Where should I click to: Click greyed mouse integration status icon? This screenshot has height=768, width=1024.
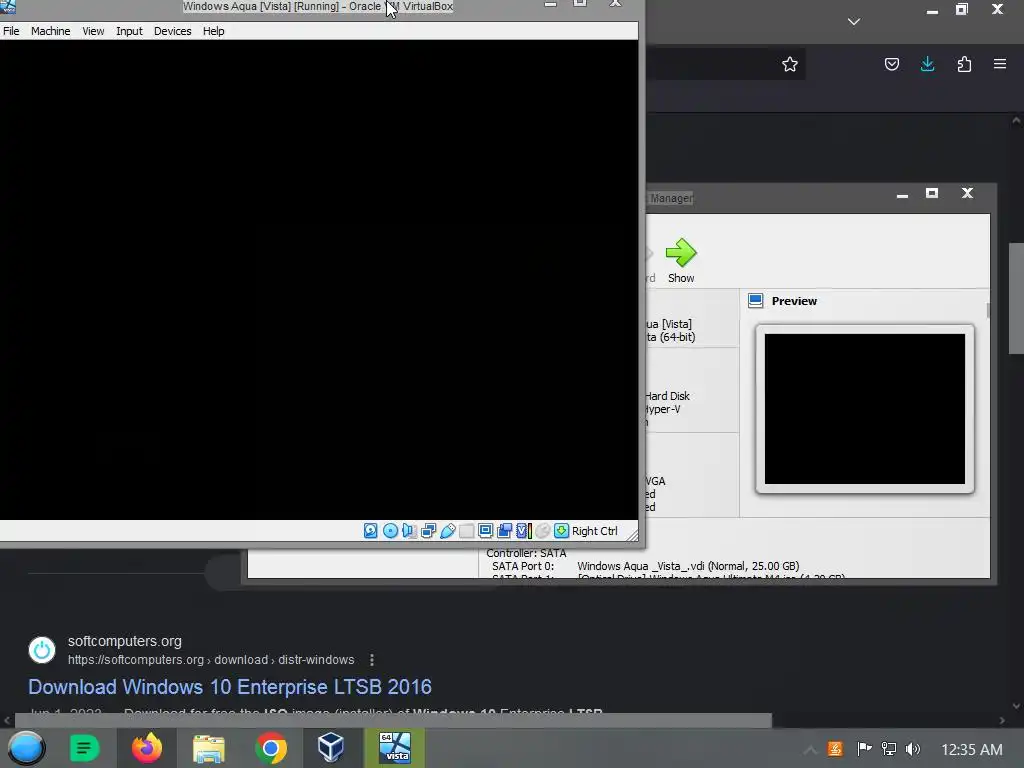click(x=542, y=531)
